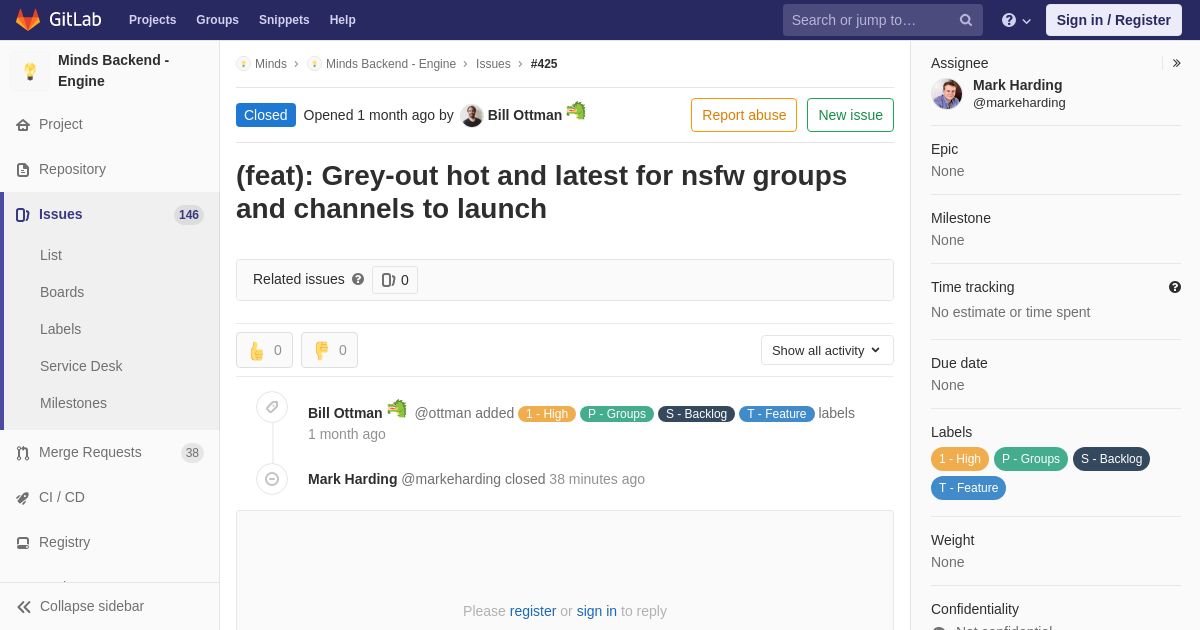Image resolution: width=1200 pixels, height=630 pixels.
Task: Open the Help top menu item
Action: (343, 20)
